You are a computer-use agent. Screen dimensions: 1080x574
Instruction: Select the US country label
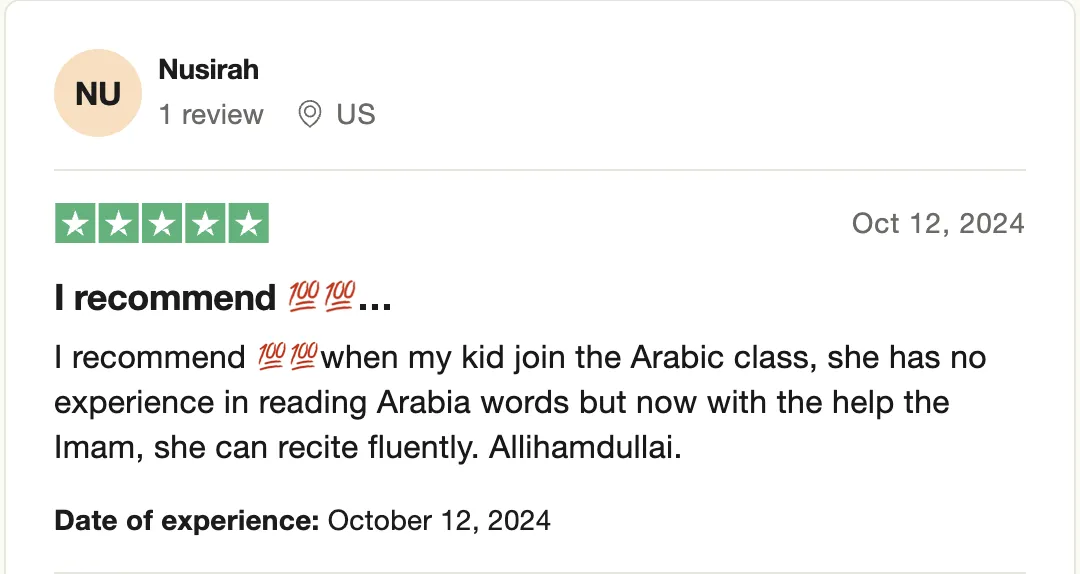356,114
